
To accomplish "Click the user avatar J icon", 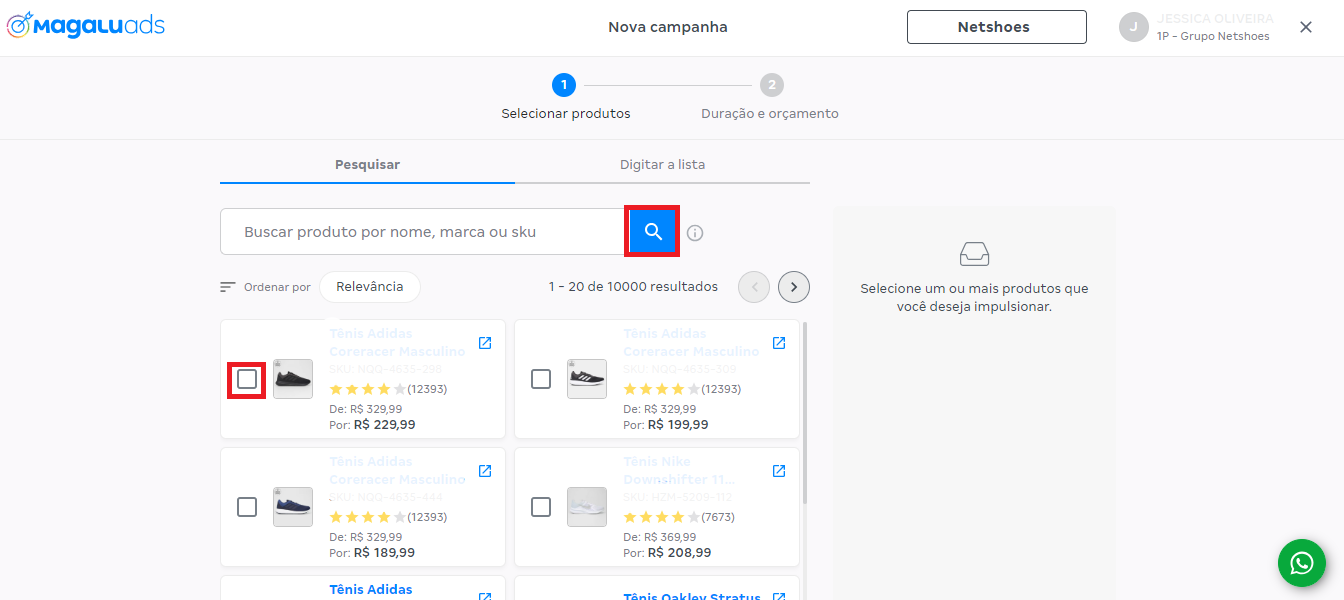I will tap(1133, 27).
